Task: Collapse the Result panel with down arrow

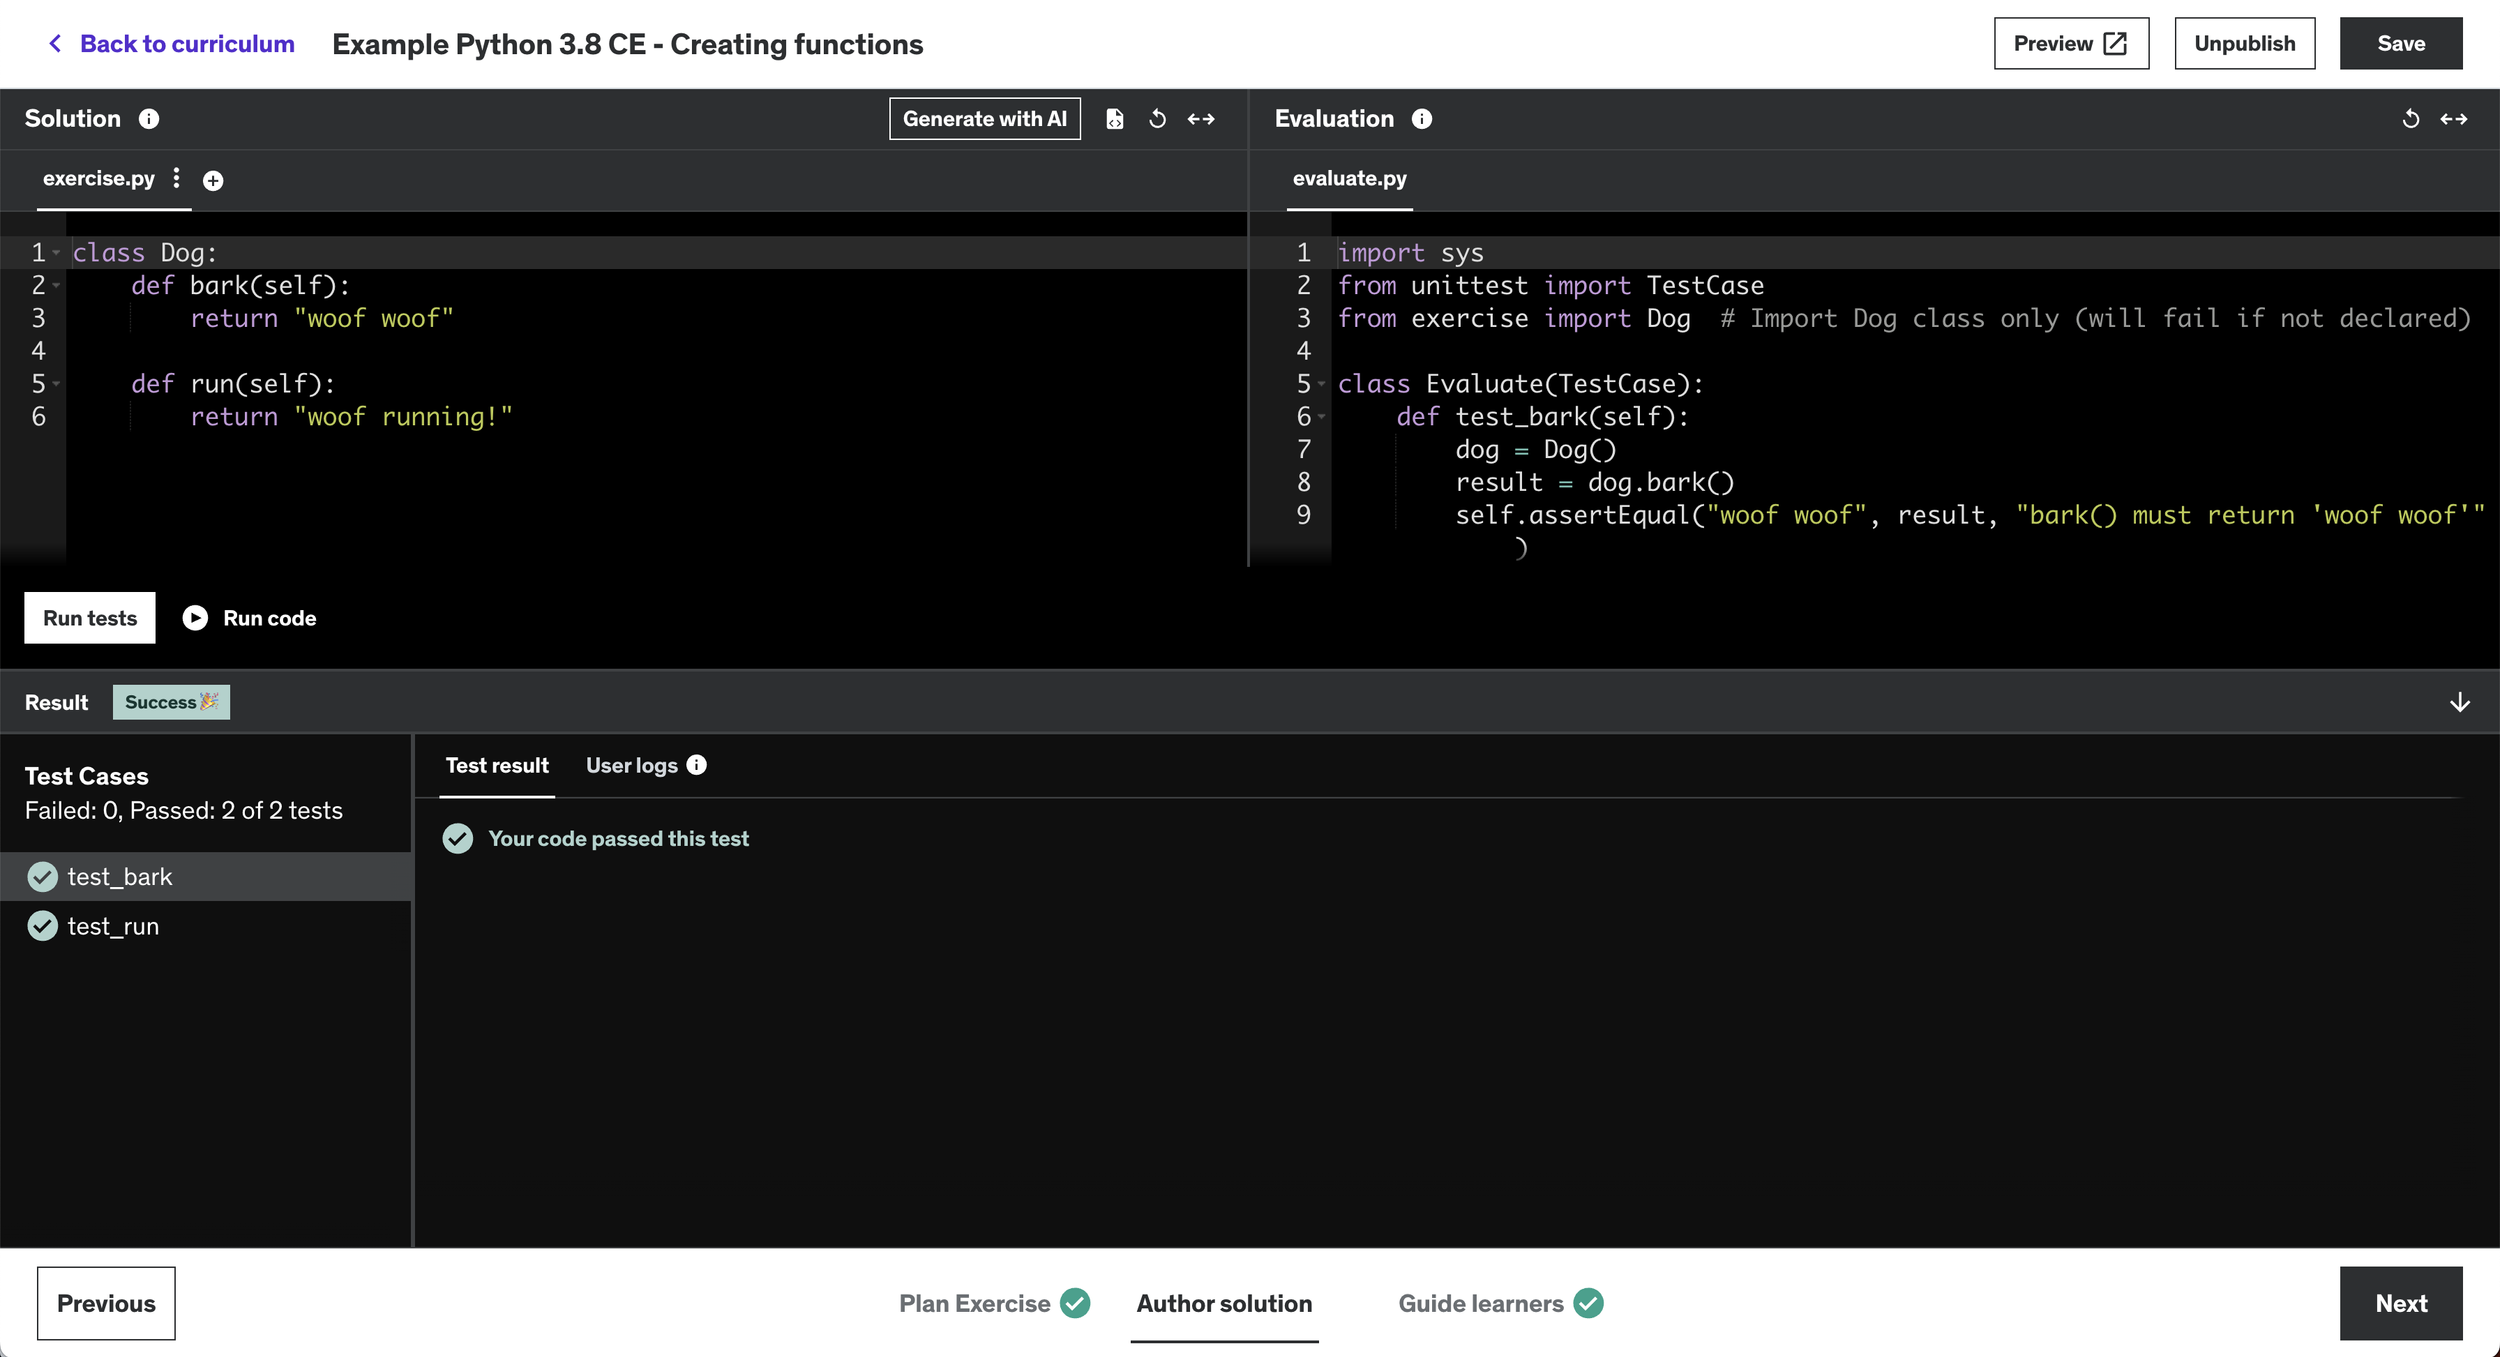Action: [2460, 703]
